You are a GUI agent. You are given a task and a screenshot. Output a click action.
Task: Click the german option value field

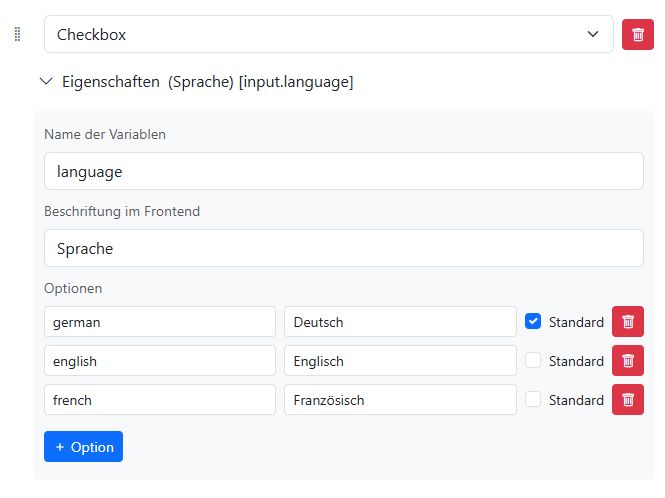[160, 322]
